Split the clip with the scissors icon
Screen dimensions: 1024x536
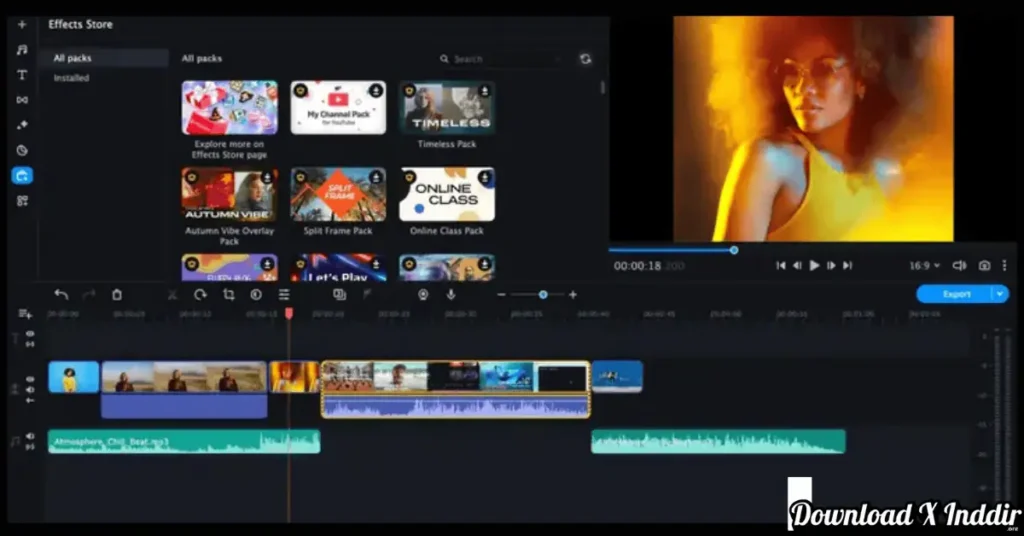pyautogui.click(x=172, y=294)
